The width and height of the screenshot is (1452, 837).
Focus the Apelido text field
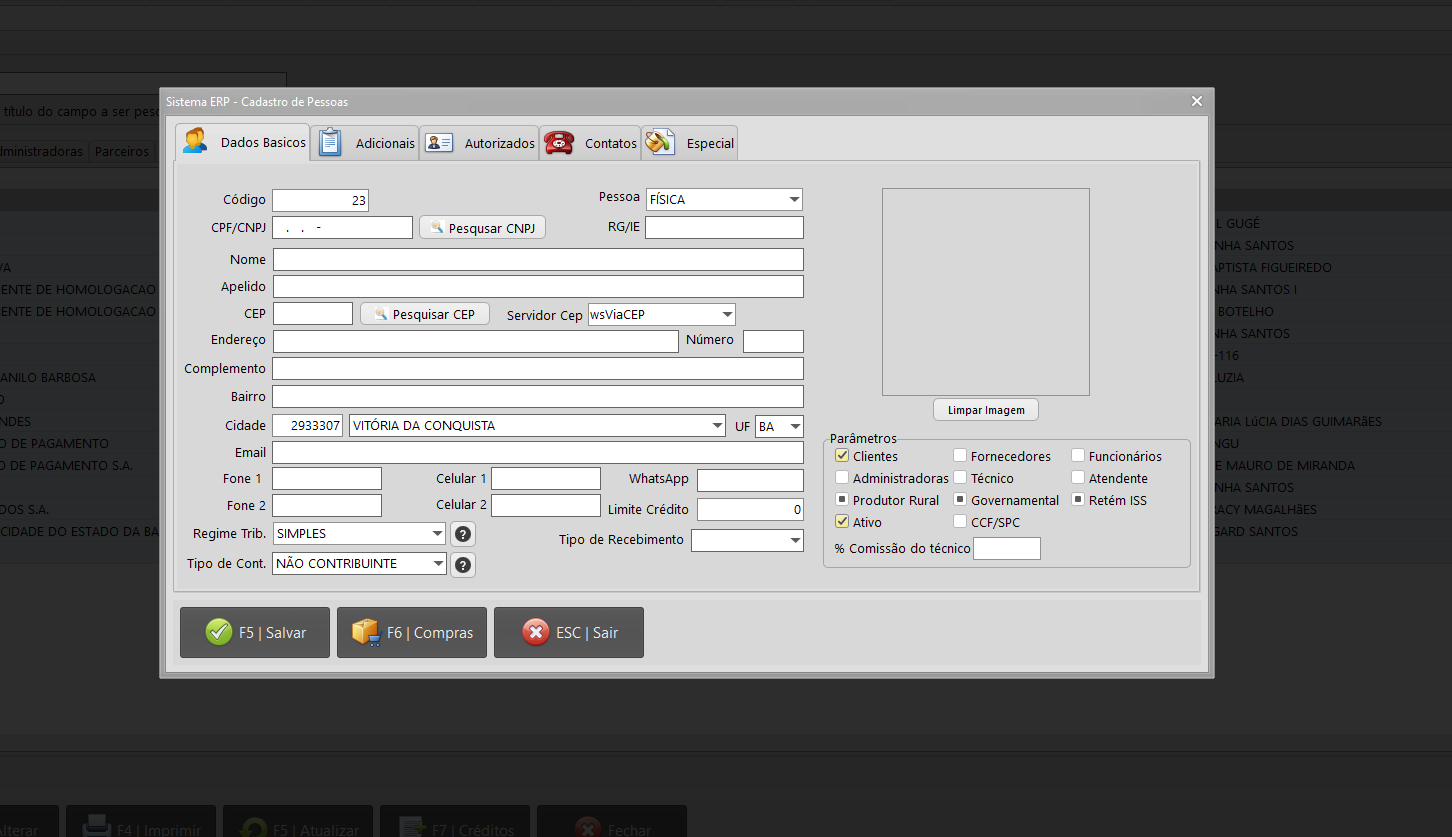[538, 287]
